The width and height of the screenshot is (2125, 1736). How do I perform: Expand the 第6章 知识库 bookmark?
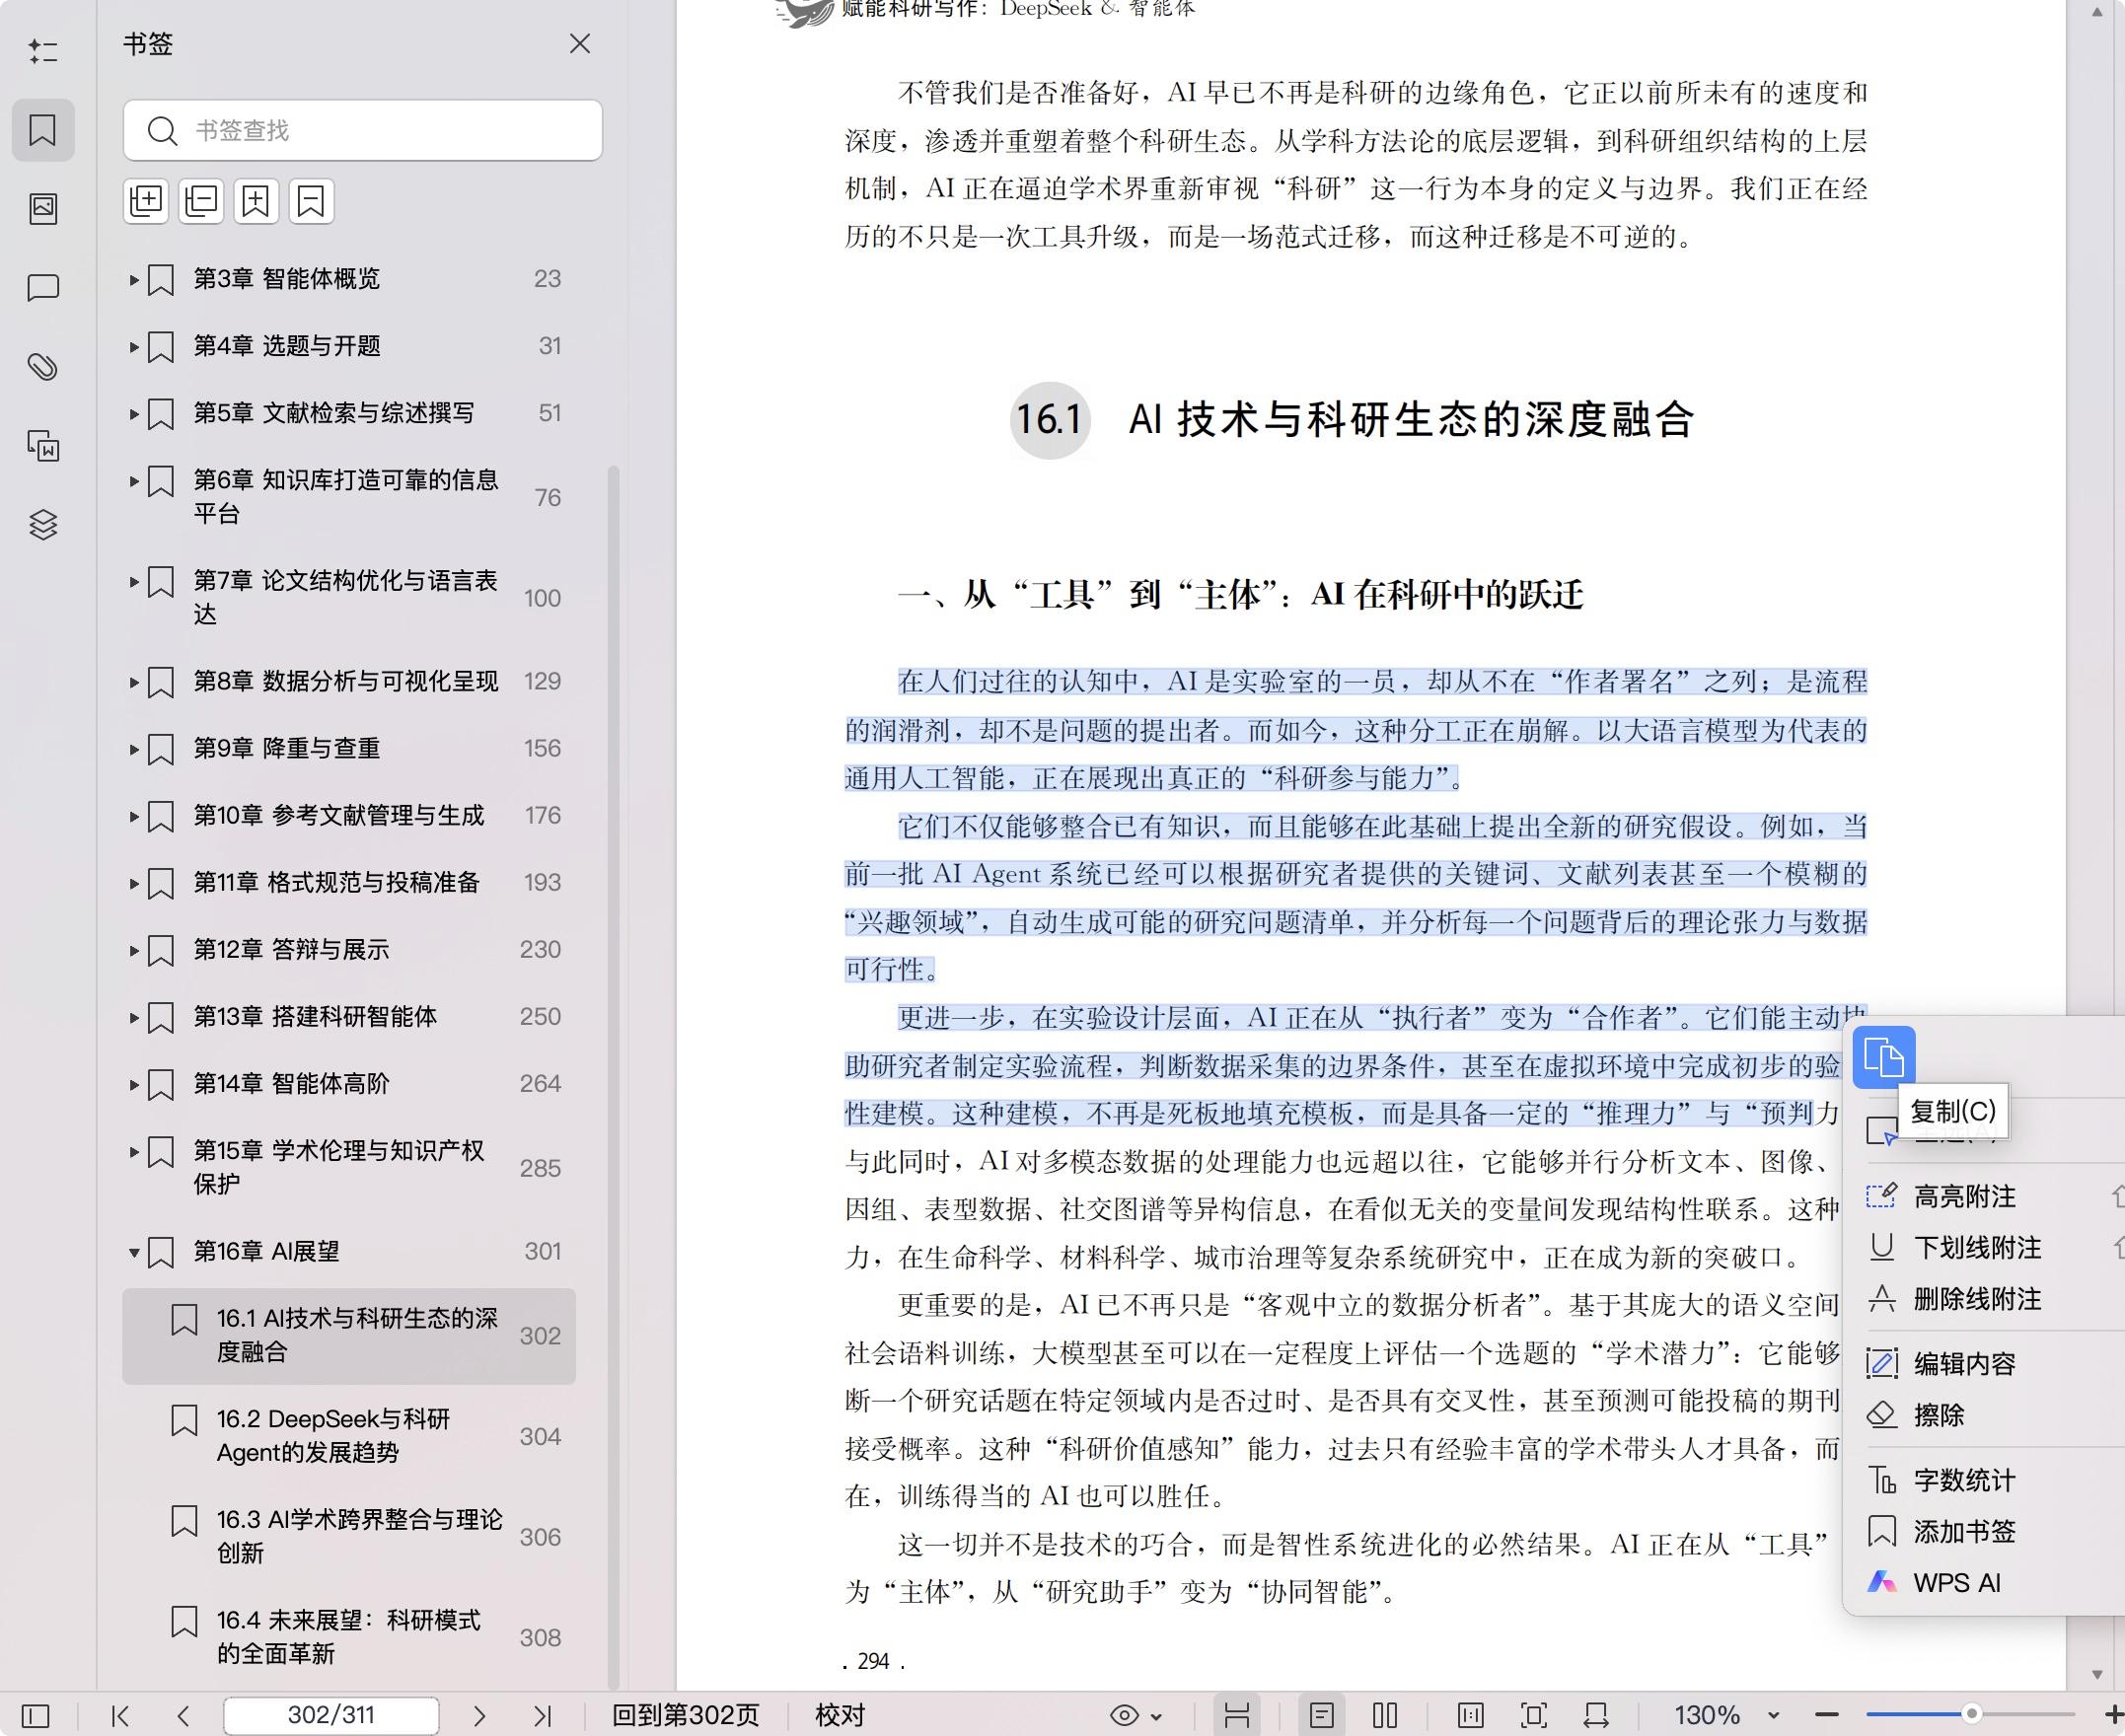[134, 481]
